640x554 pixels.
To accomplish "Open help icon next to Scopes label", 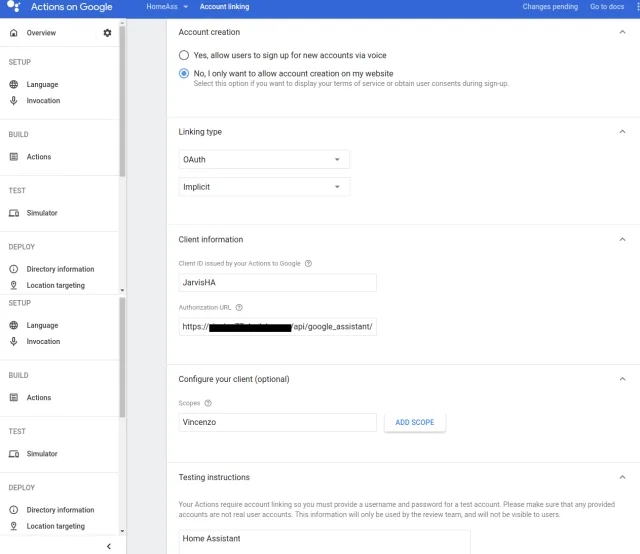I will click(208, 403).
